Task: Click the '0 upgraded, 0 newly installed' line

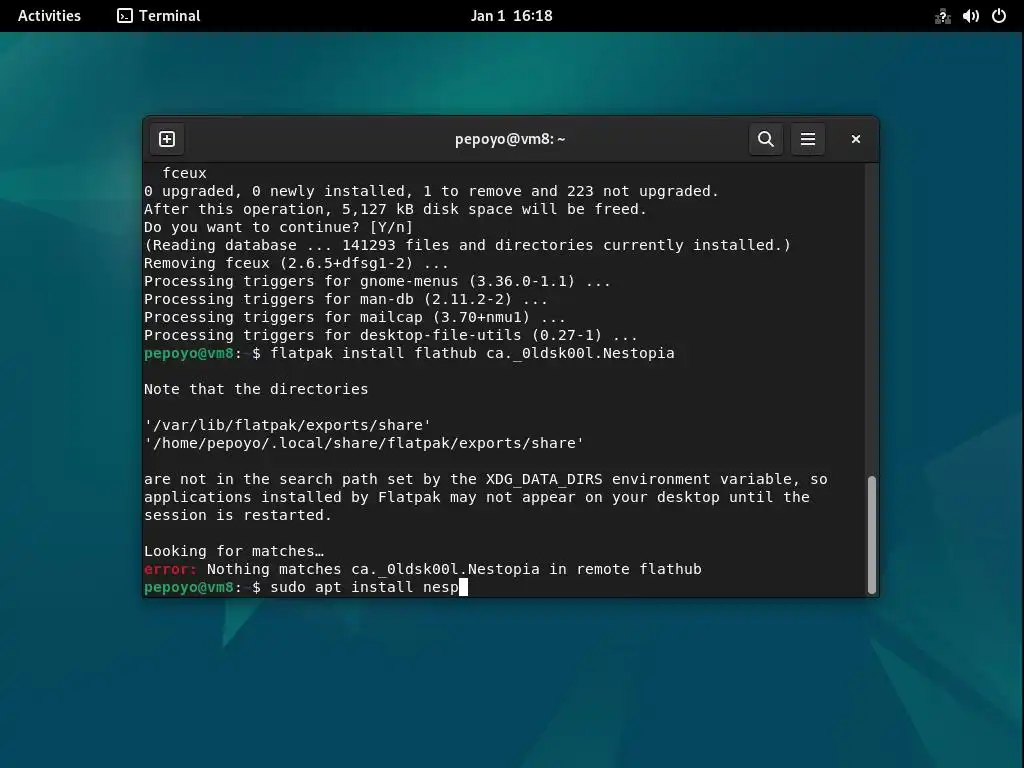Action: 431,191
